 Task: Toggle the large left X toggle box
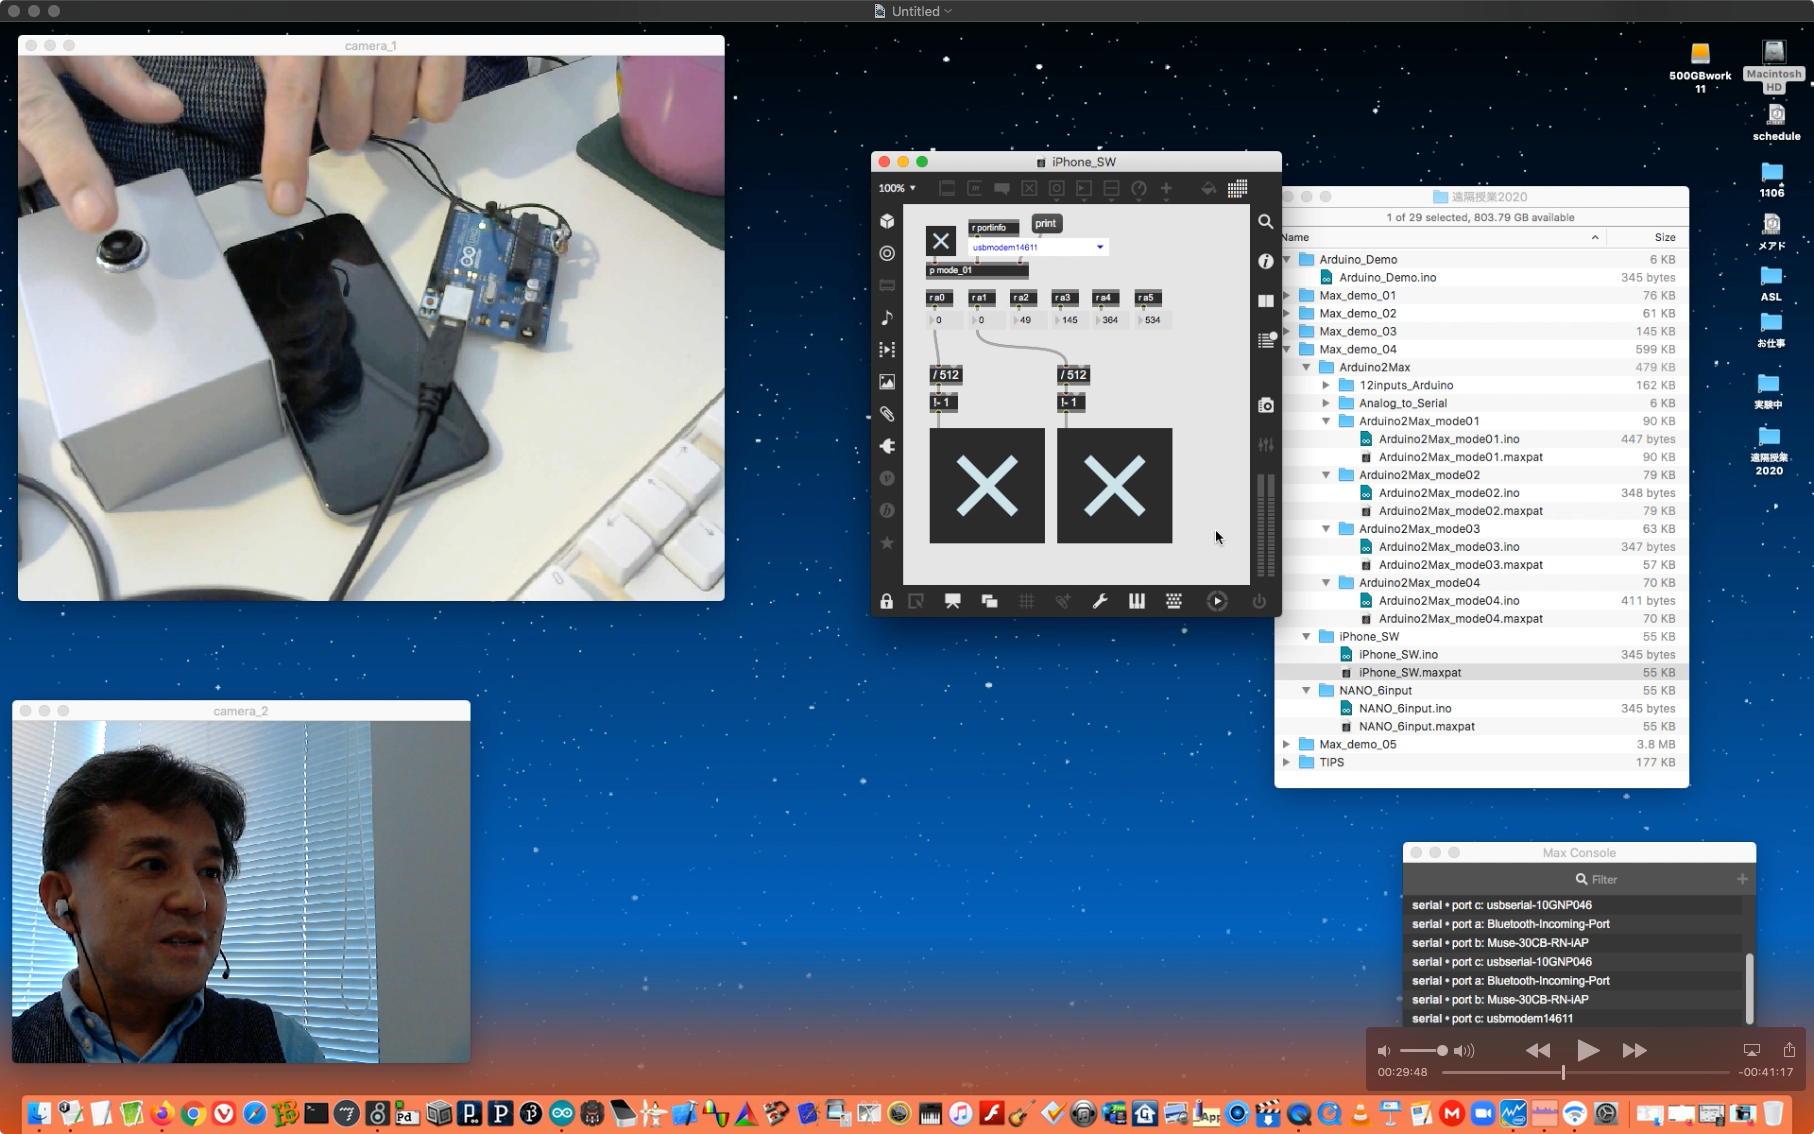tap(987, 486)
